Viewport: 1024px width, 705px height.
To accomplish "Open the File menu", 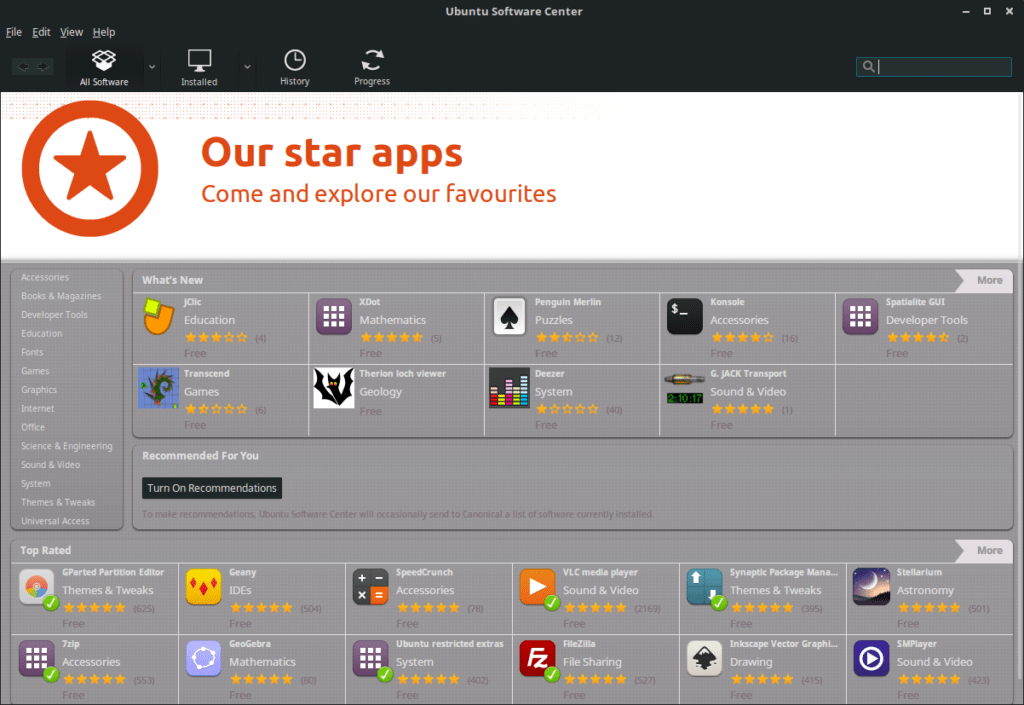I will tap(14, 32).
